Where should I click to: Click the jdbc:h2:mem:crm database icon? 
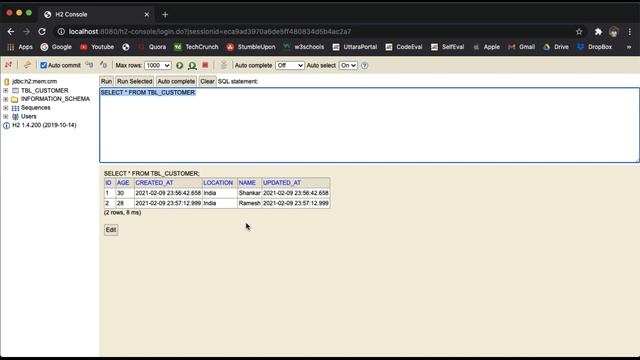(7, 82)
